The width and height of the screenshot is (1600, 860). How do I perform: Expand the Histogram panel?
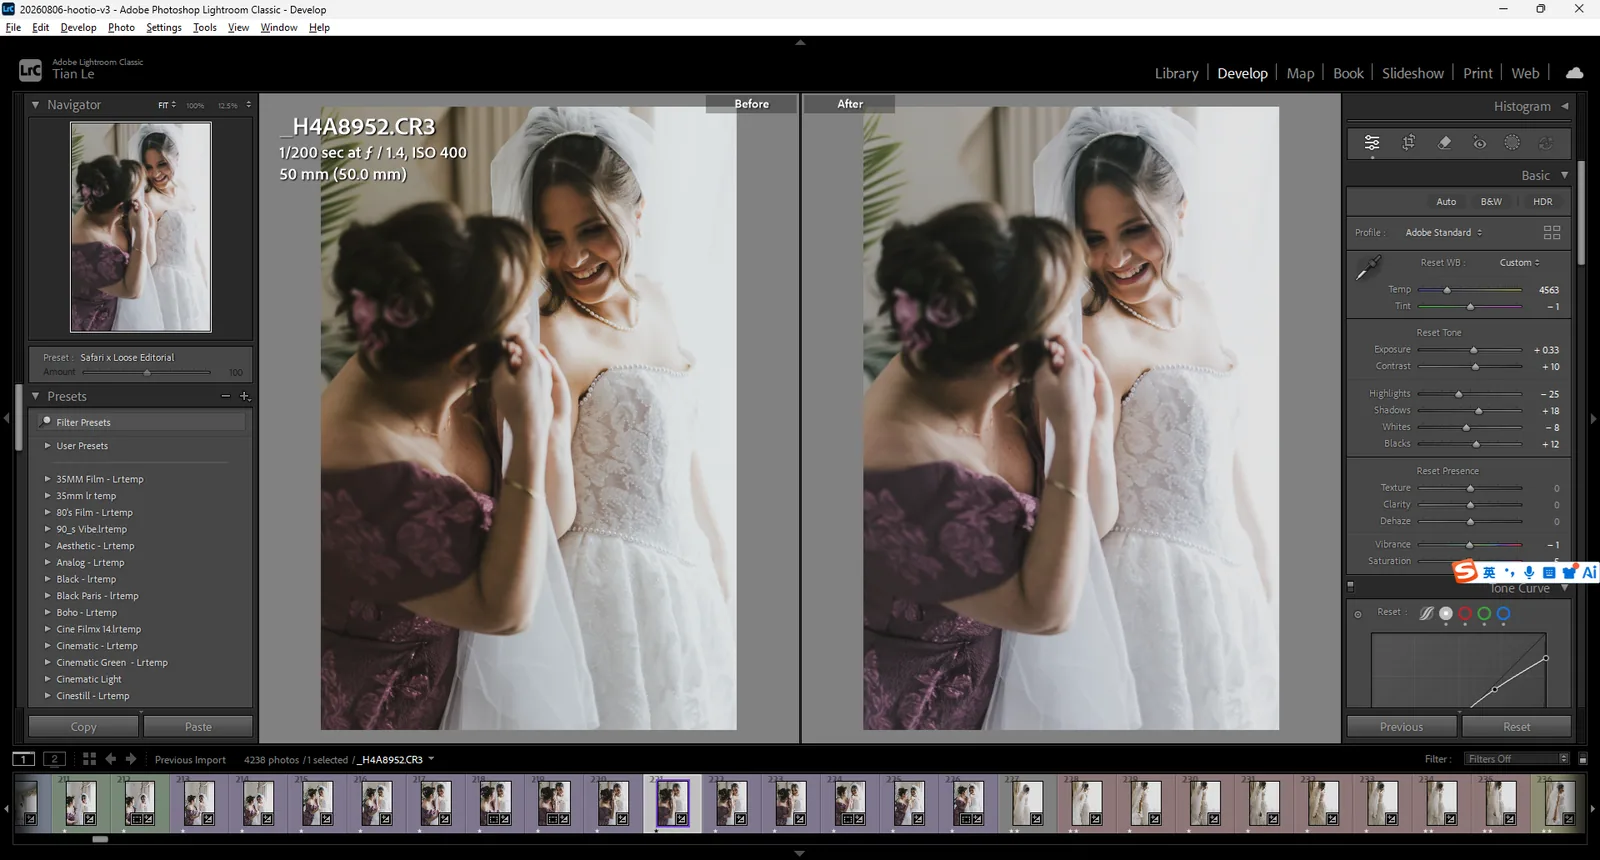[1565, 106]
